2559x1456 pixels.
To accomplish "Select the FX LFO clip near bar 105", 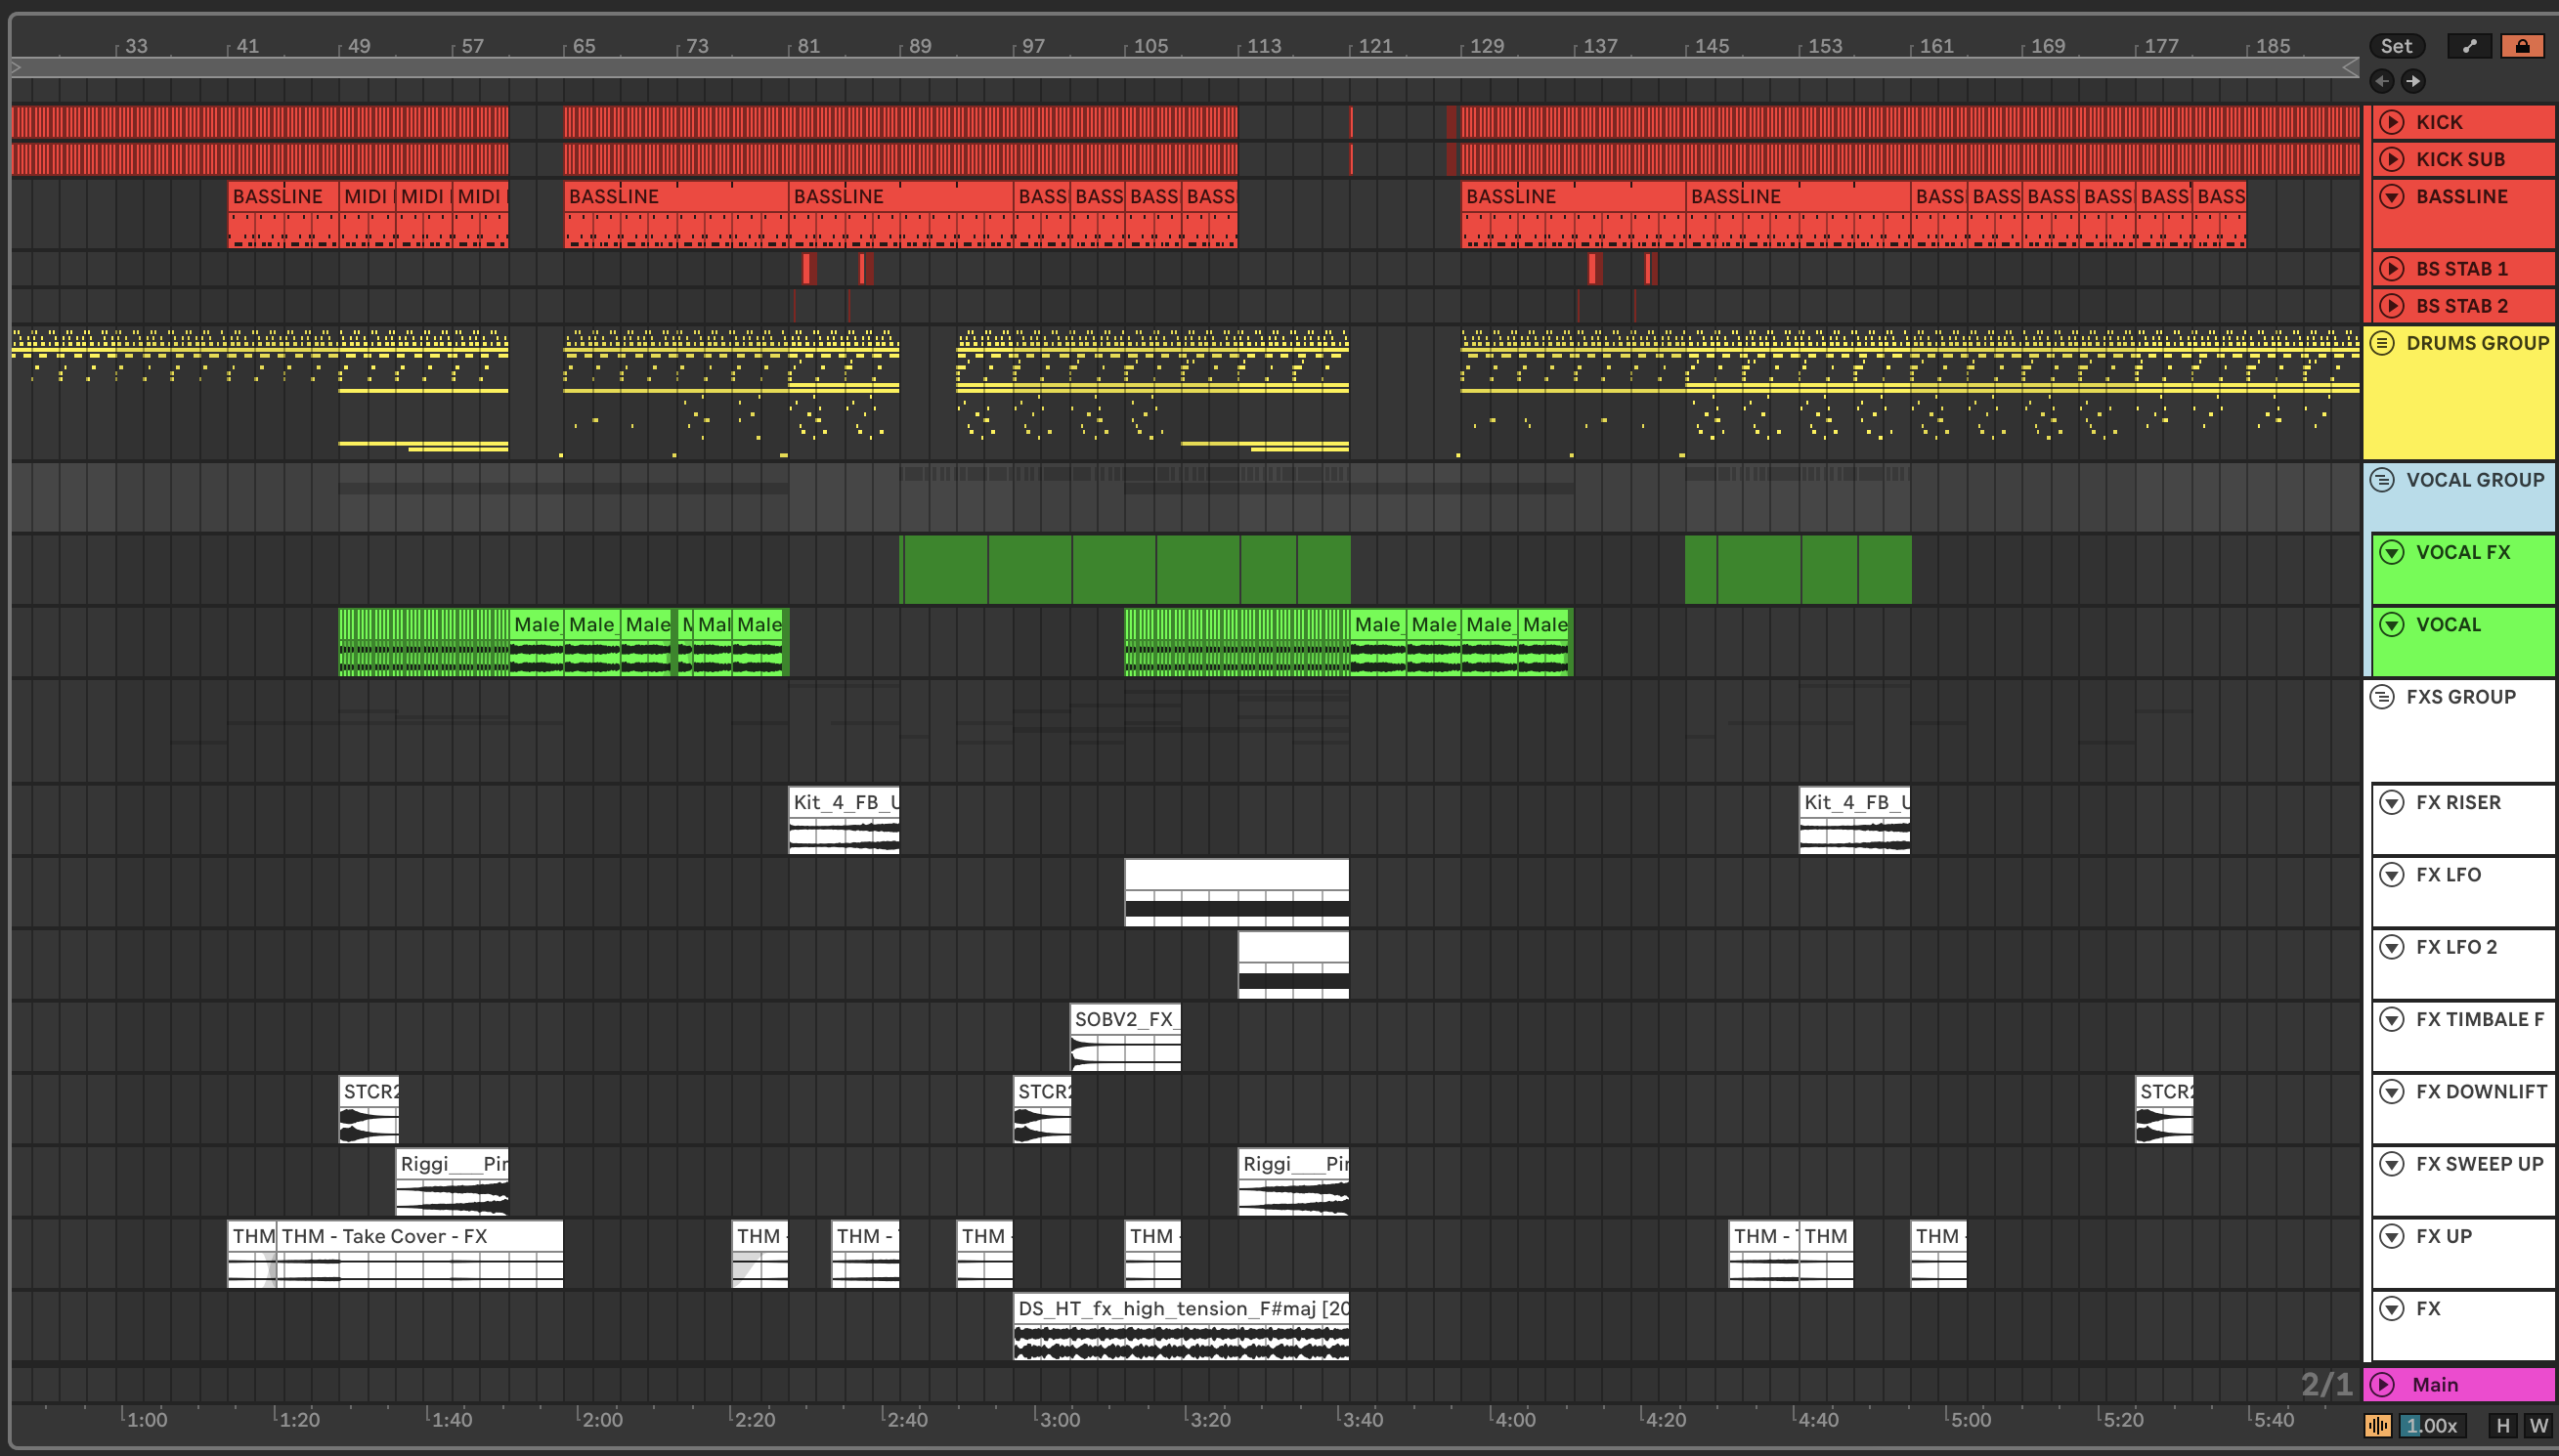I will tap(1237, 892).
